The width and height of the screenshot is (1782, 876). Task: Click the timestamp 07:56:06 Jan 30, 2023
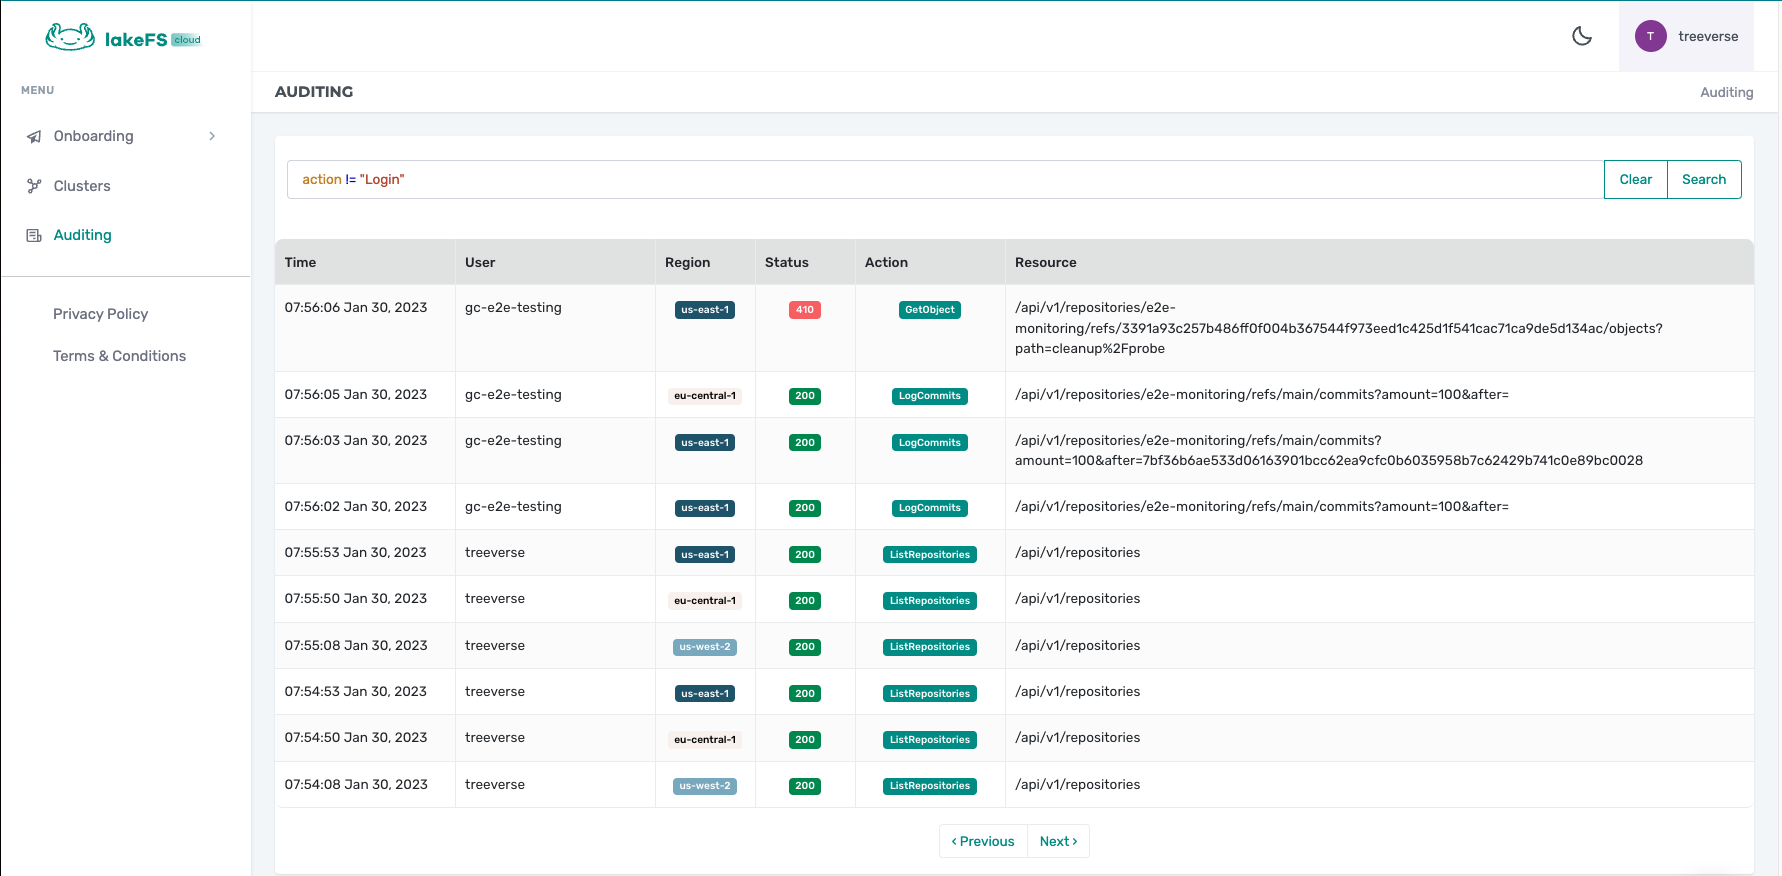click(x=356, y=307)
